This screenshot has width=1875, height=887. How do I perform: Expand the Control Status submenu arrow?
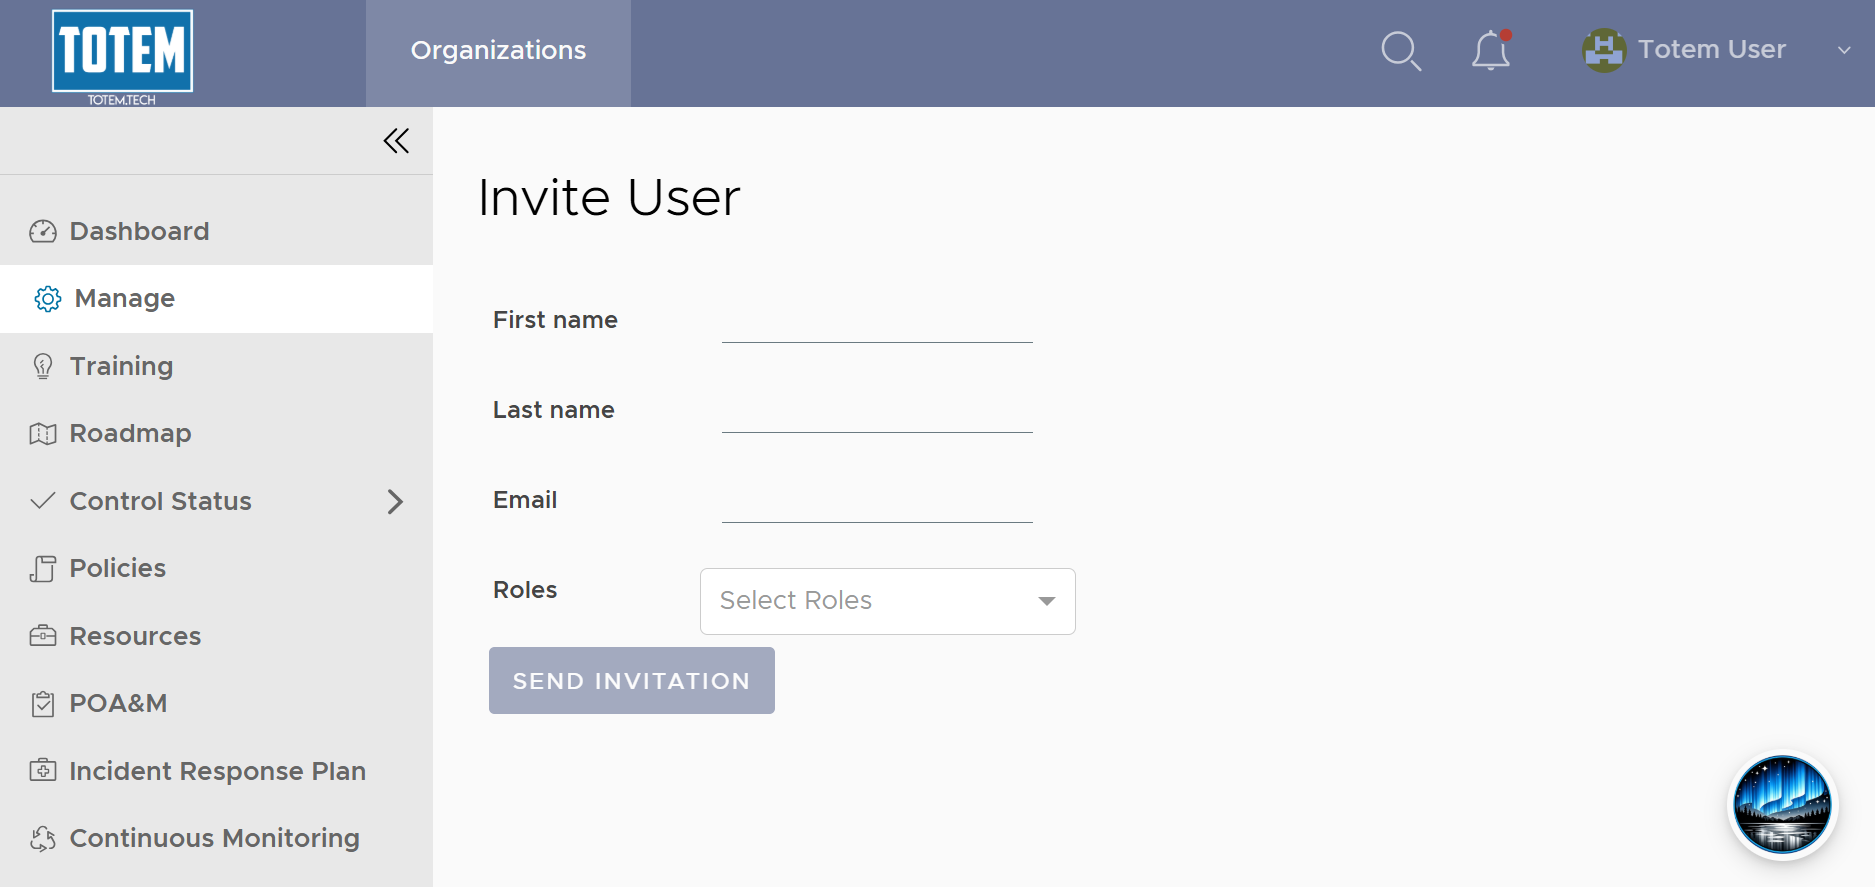[395, 501]
